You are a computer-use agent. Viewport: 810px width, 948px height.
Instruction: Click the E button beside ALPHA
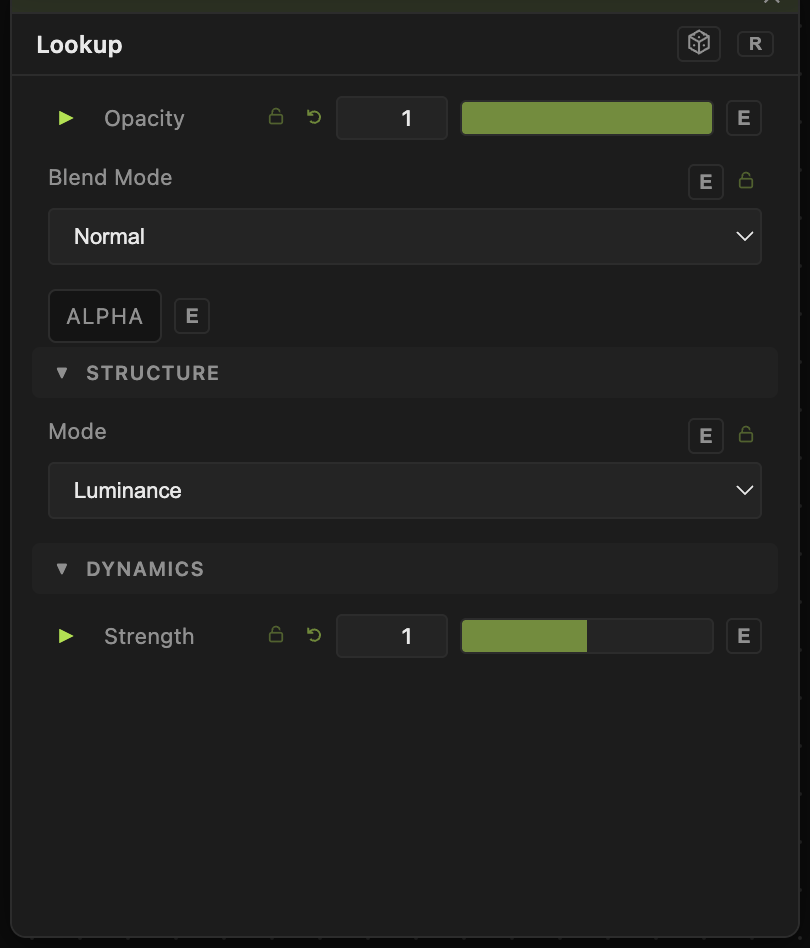192,316
